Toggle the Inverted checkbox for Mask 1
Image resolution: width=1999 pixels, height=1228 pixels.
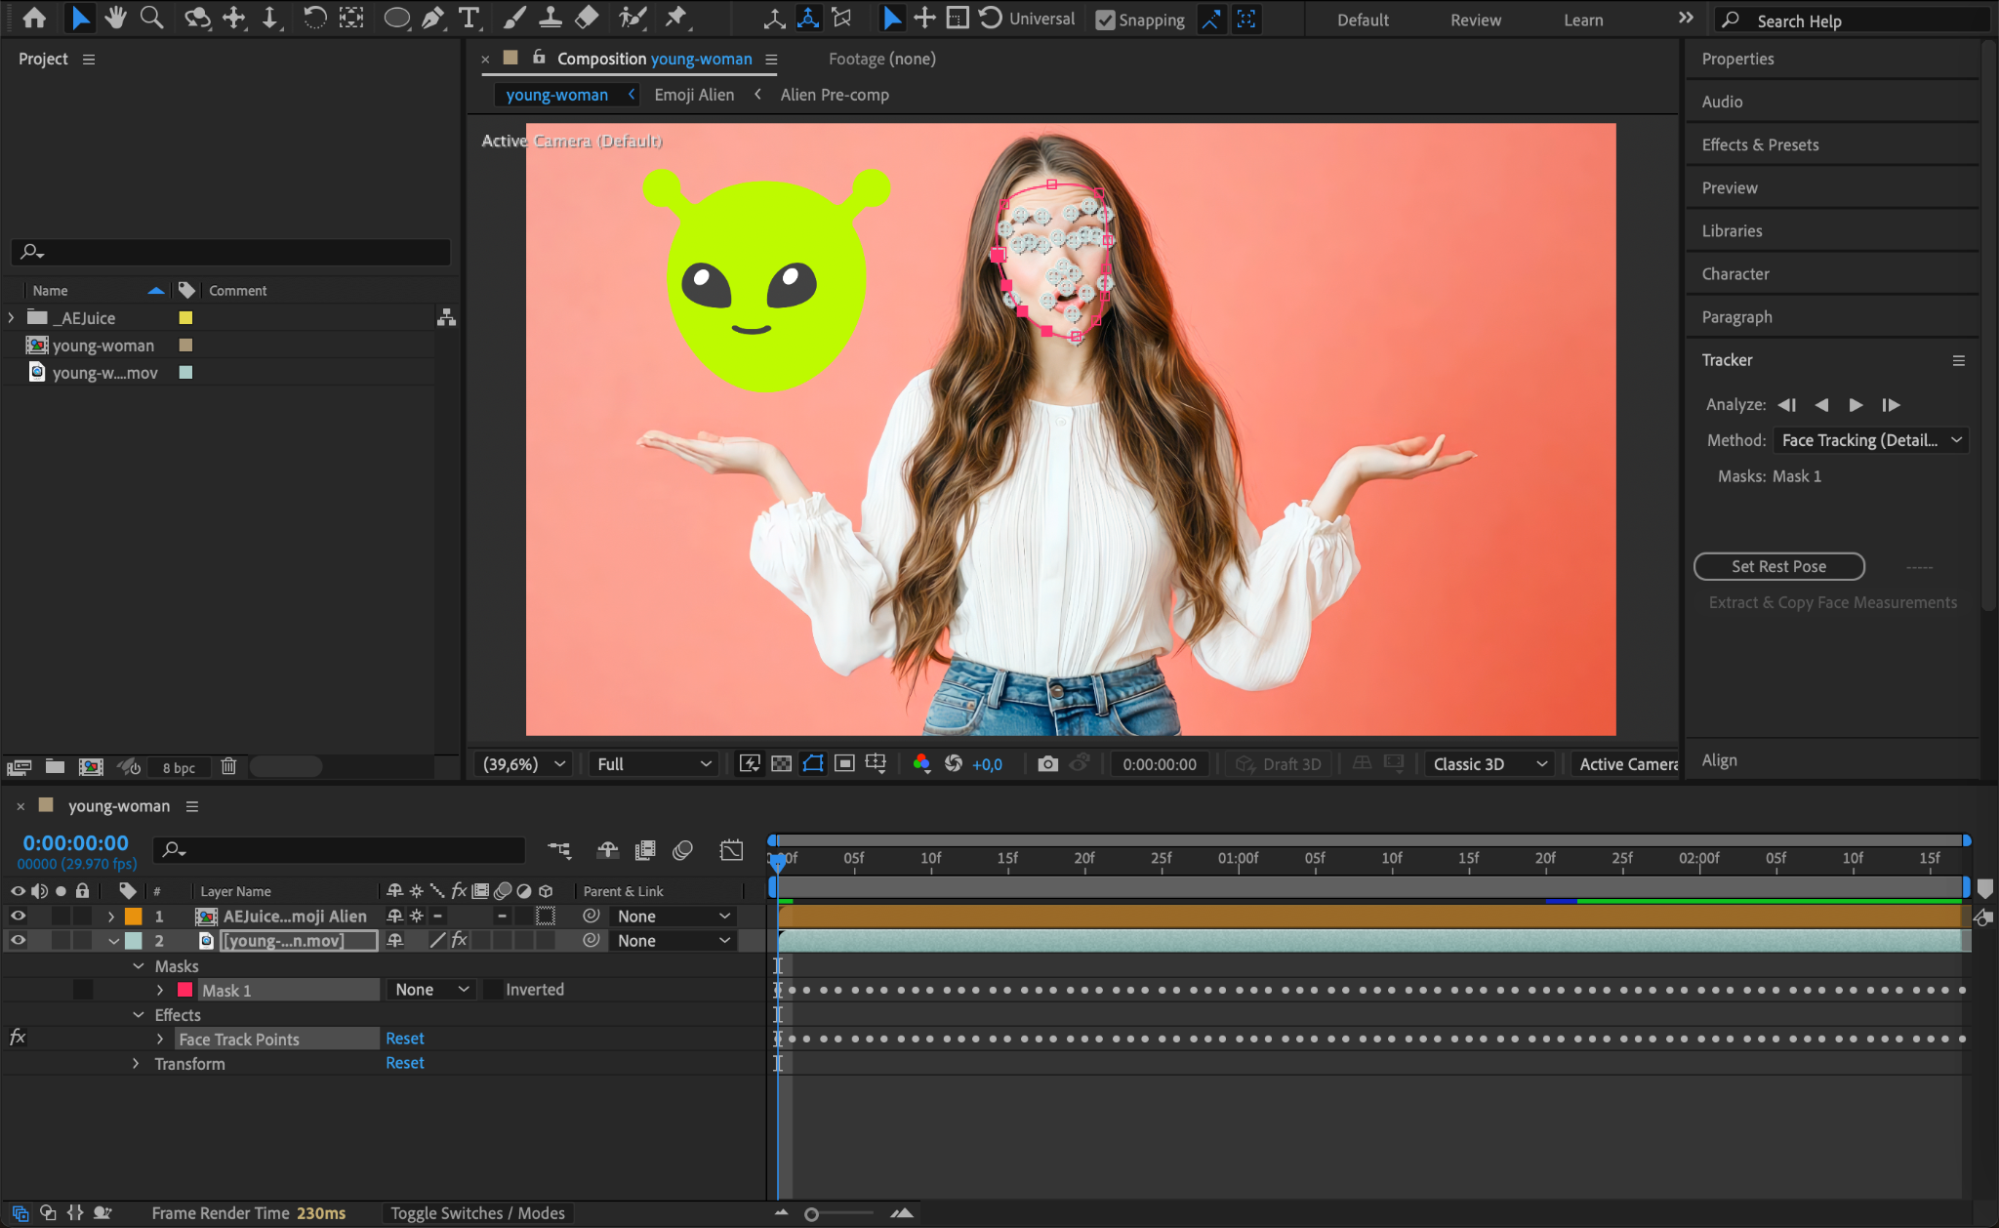coord(493,990)
